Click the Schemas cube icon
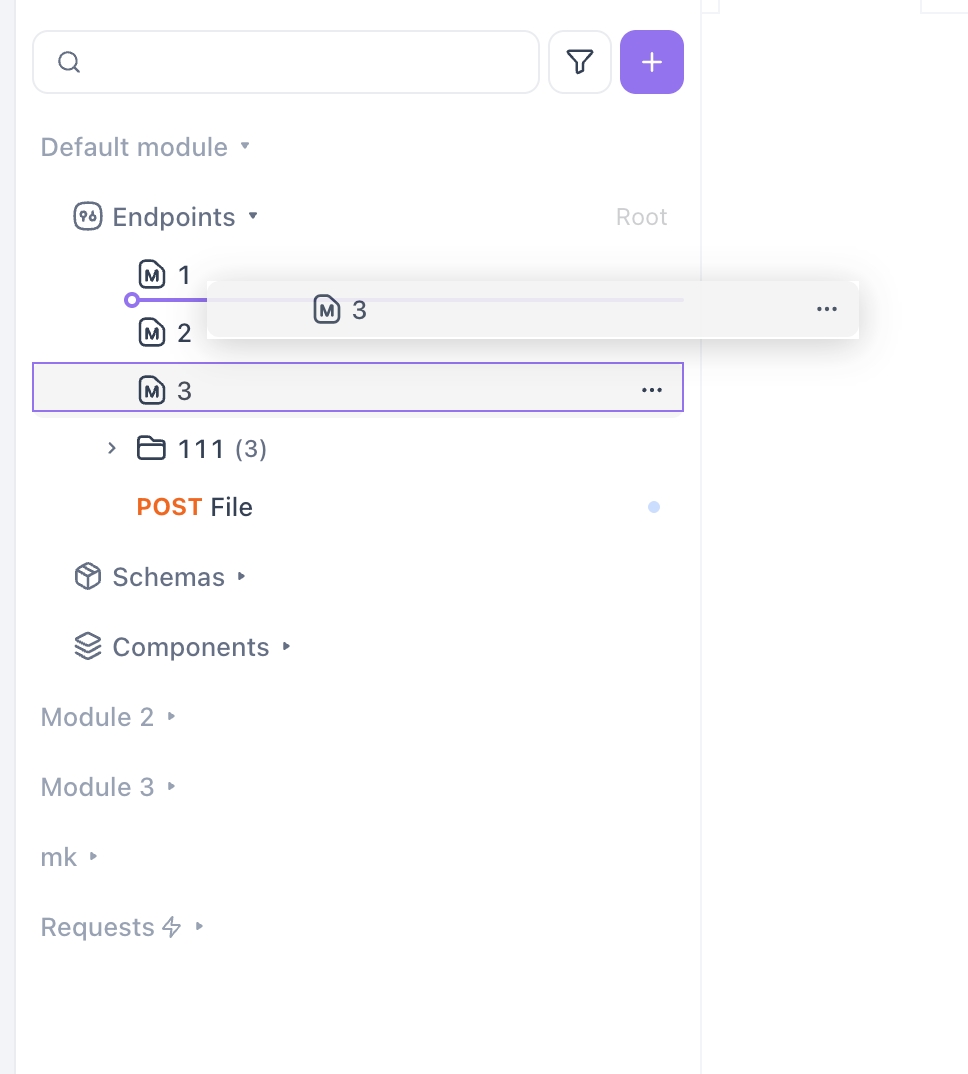 click(x=88, y=577)
